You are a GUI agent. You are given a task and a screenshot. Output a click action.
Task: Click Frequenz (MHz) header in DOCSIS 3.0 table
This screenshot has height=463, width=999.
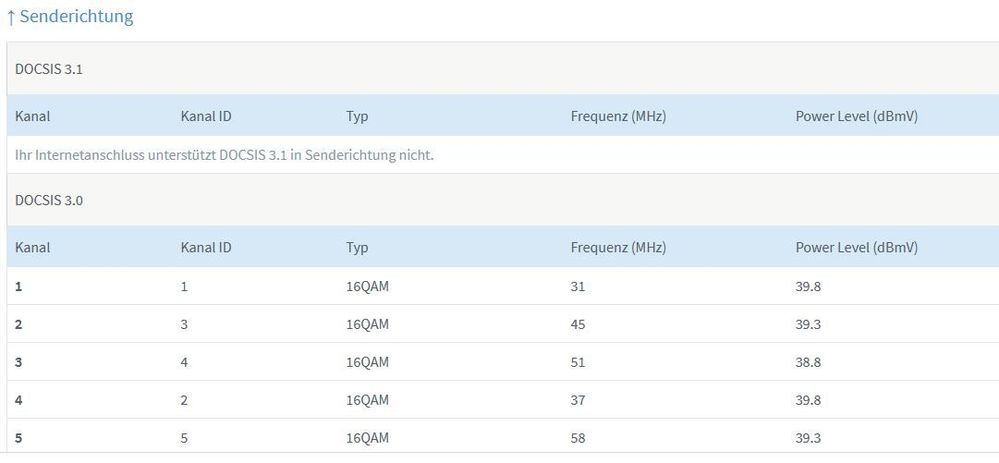618,247
